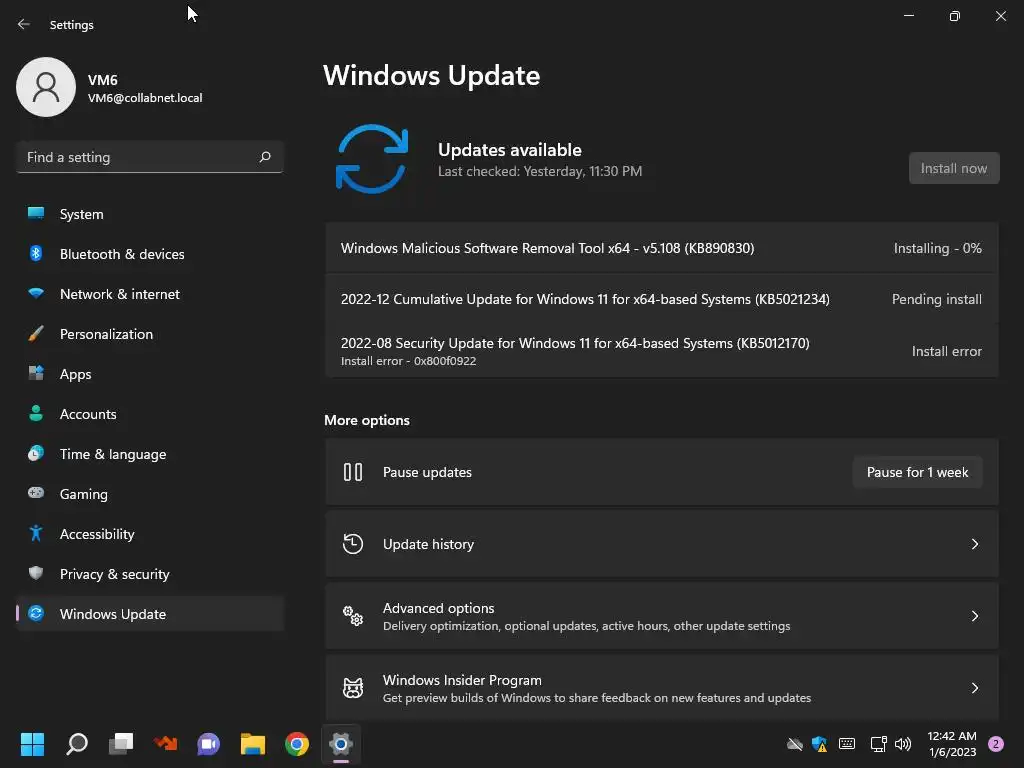Open the VM6 user profile avatar
Image resolution: width=1024 pixels, height=768 pixels.
[46, 87]
